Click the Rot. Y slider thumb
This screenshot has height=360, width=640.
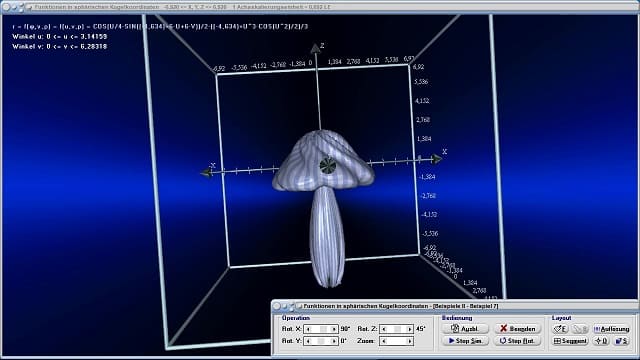321,341
